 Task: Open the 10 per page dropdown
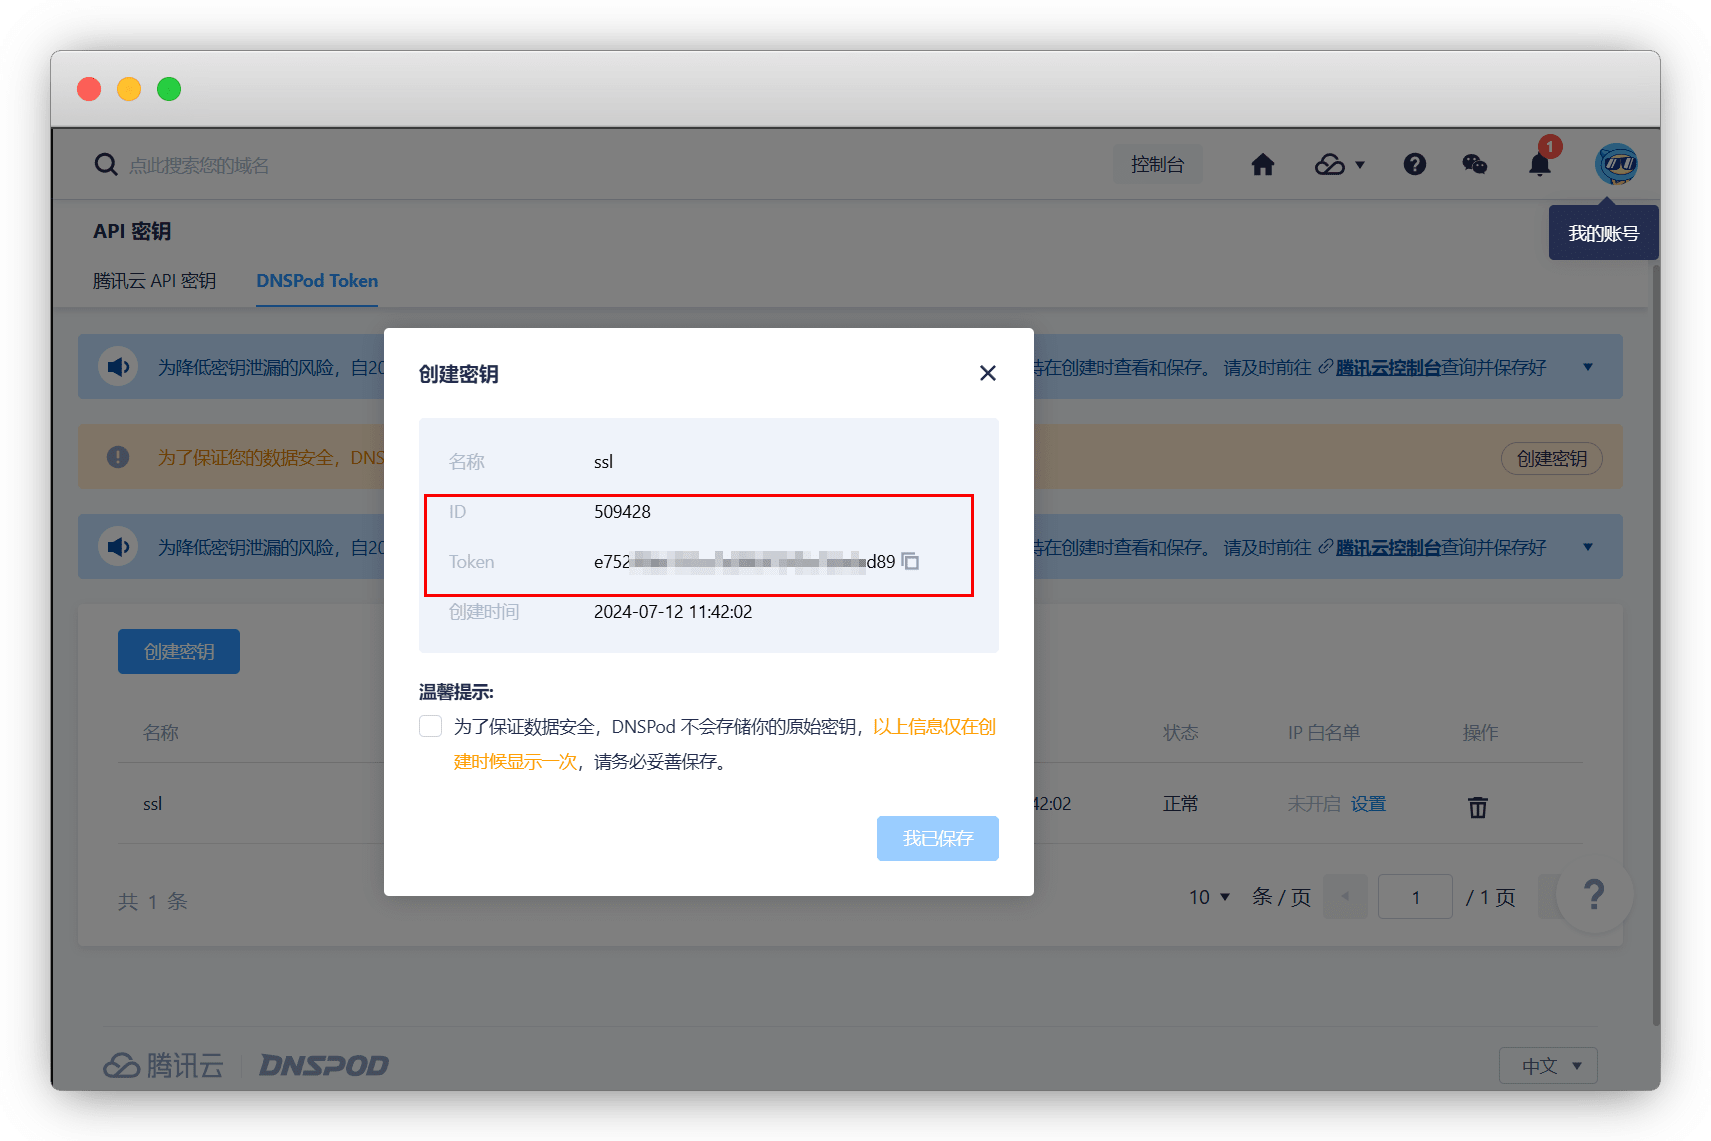tap(1209, 897)
